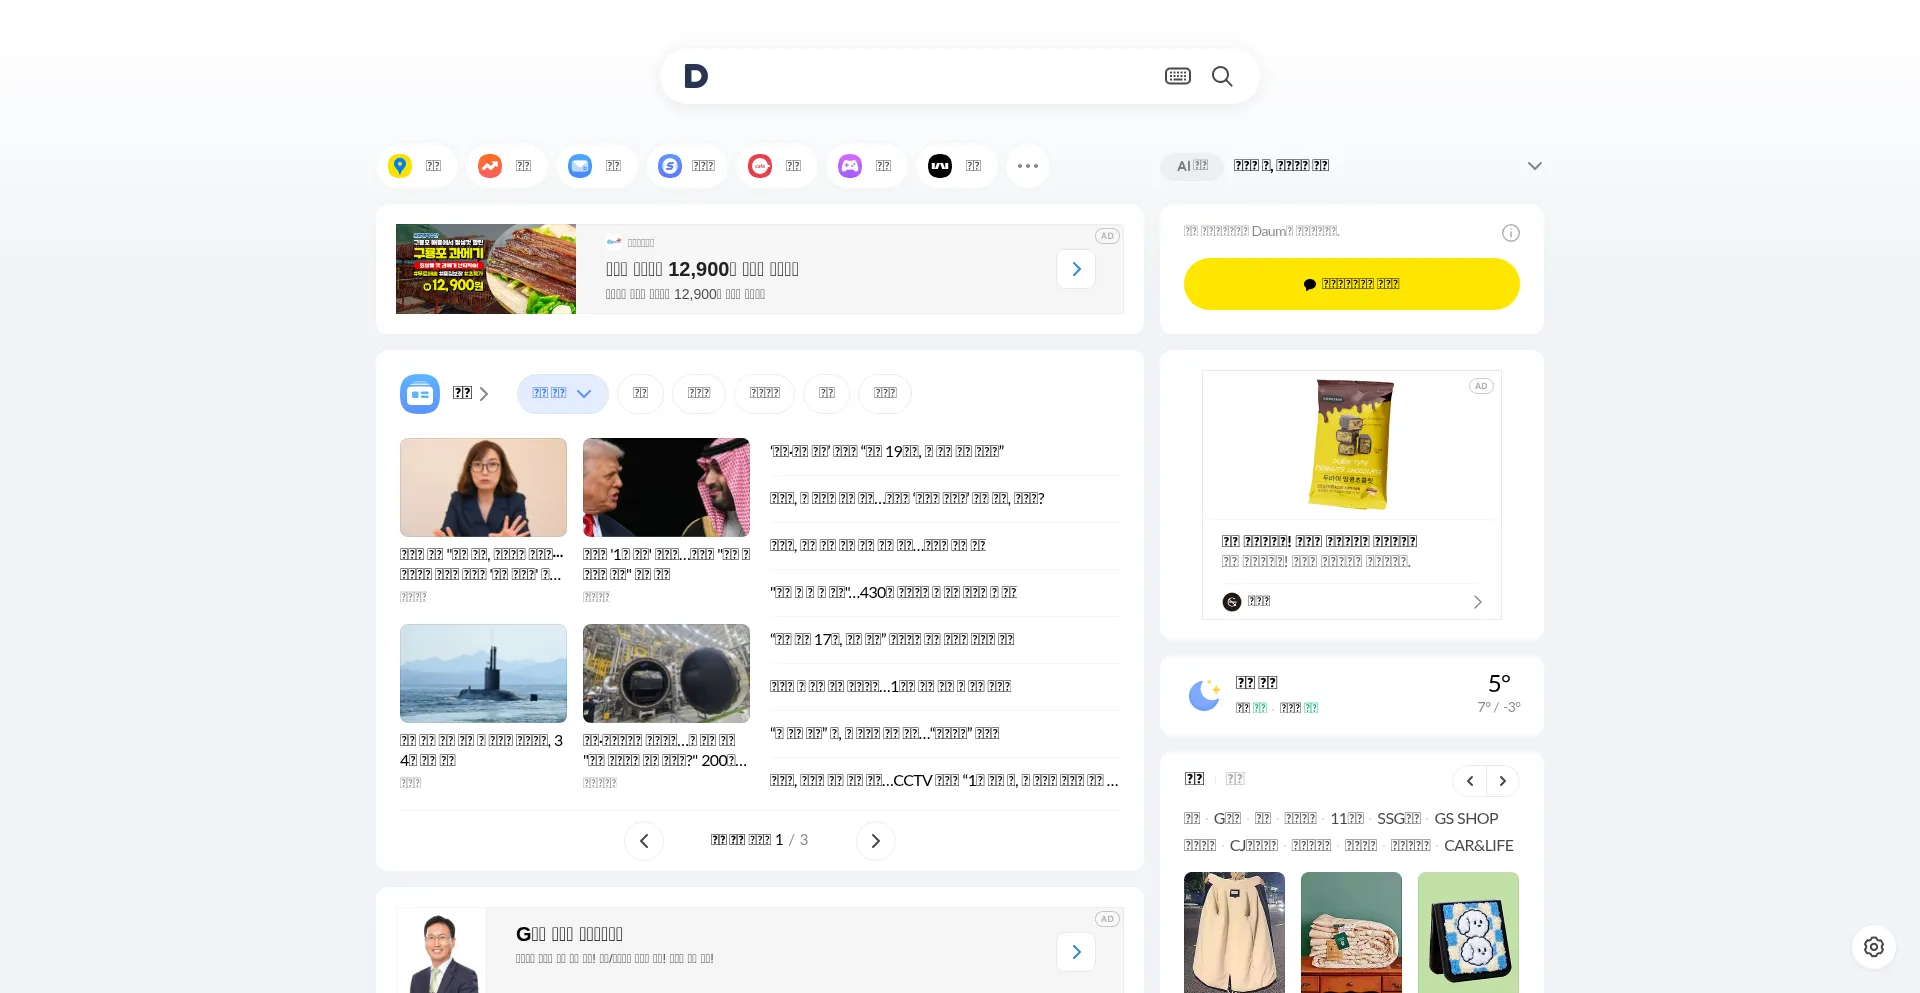Open the highlighted blue news category dropdown

[x=562, y=394]
